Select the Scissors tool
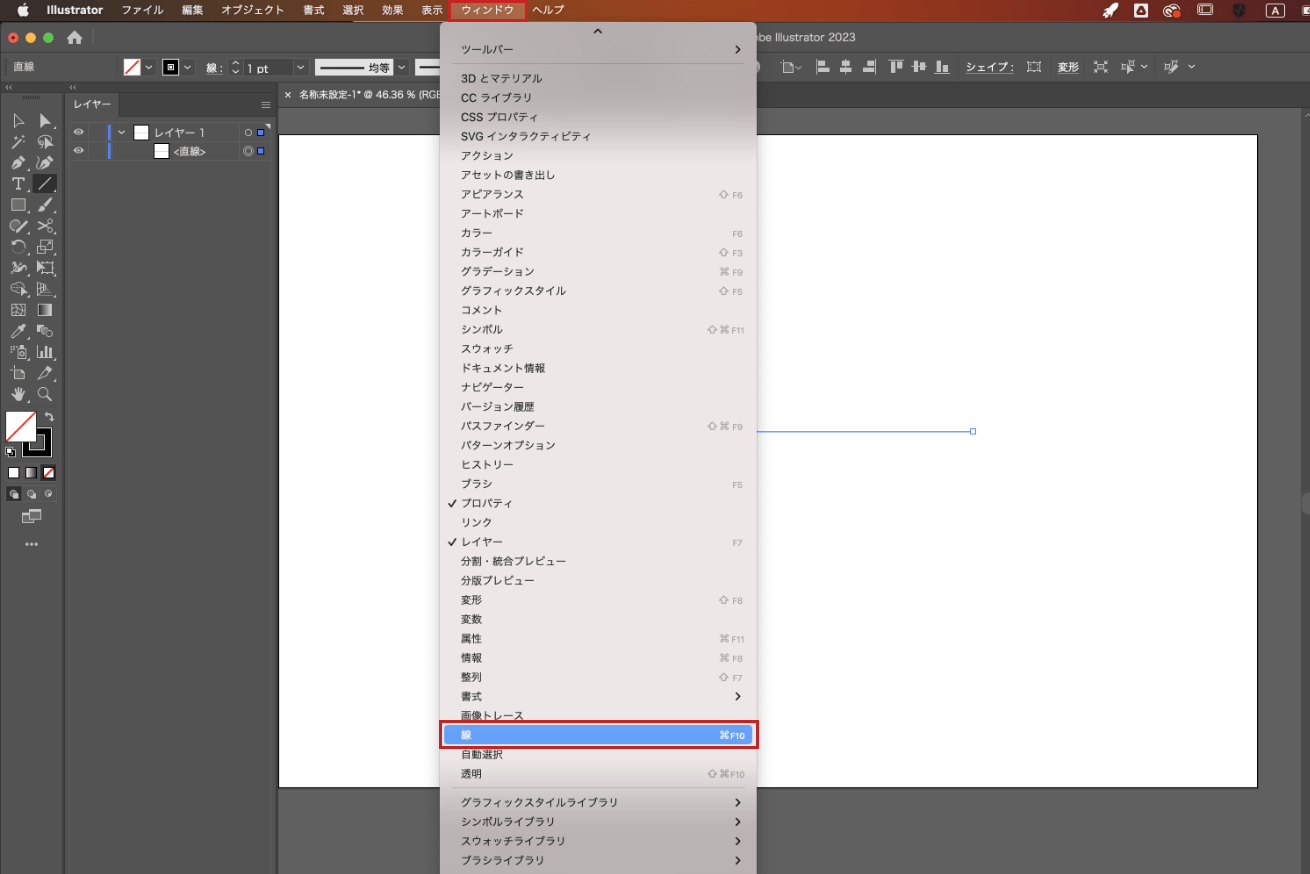Screen dimensions: 1310x874 coord(45,226)
